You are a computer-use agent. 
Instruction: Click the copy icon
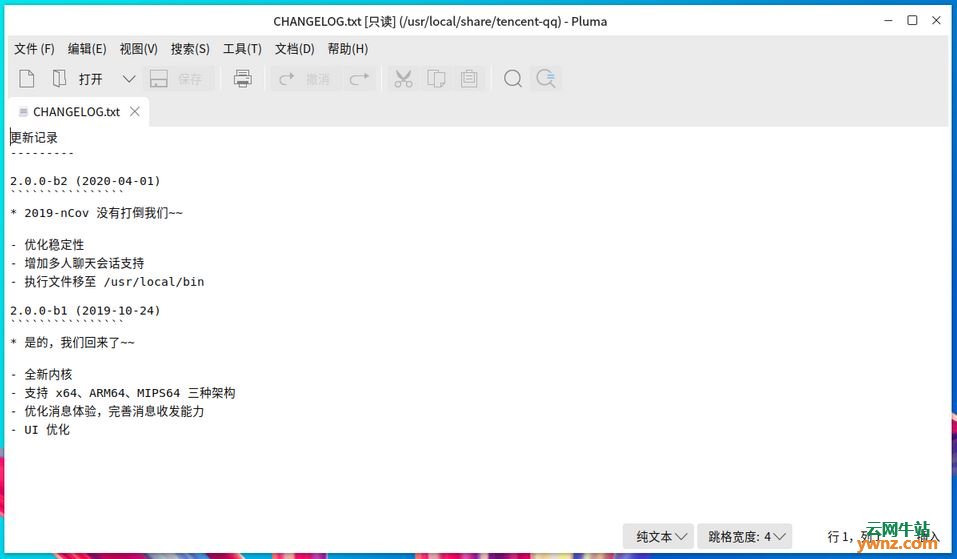[x=436, y=79]
